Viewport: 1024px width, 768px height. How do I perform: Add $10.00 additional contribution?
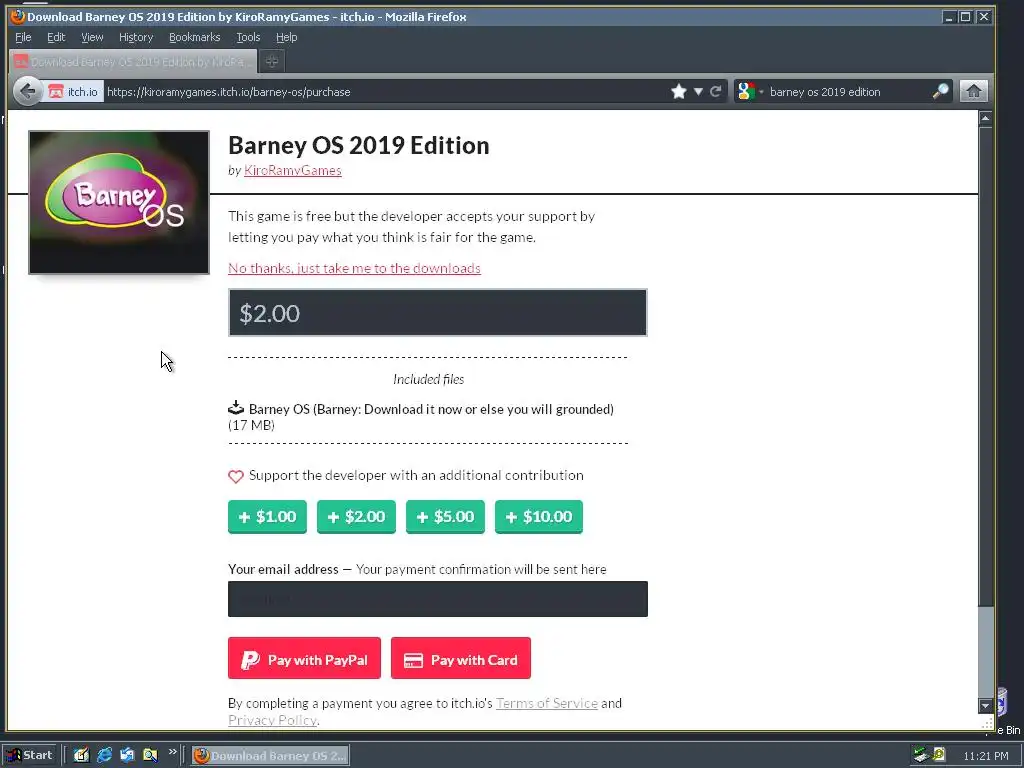539,517
